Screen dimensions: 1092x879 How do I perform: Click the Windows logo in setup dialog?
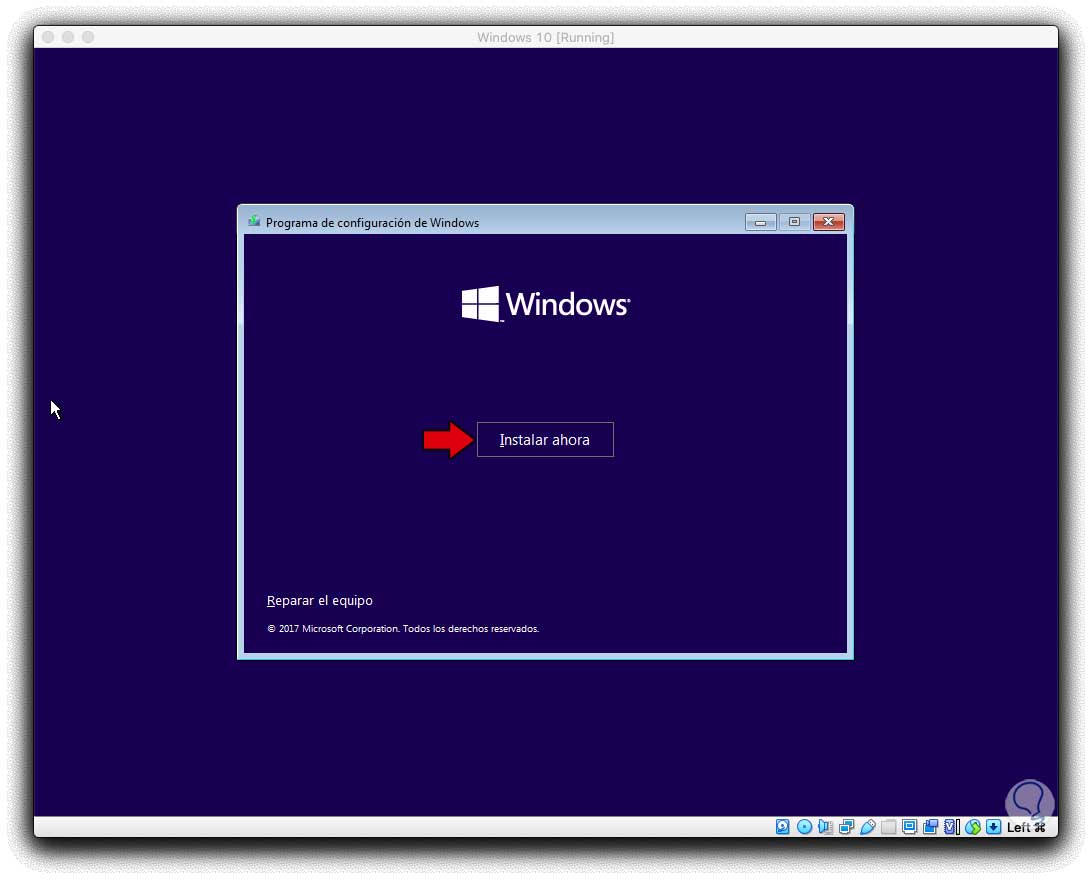(545, 304)
